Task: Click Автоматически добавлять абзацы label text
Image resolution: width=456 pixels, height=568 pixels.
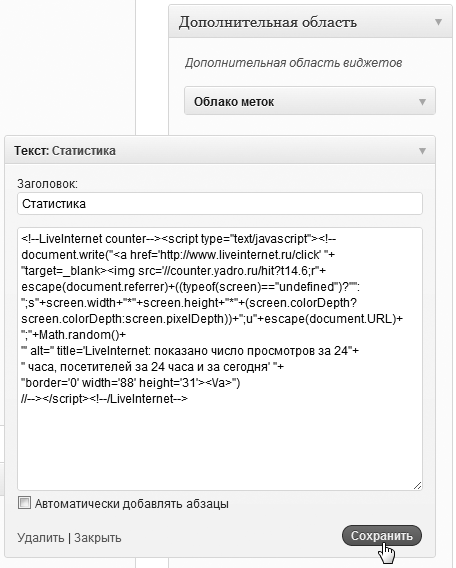Action: (132, 504)
